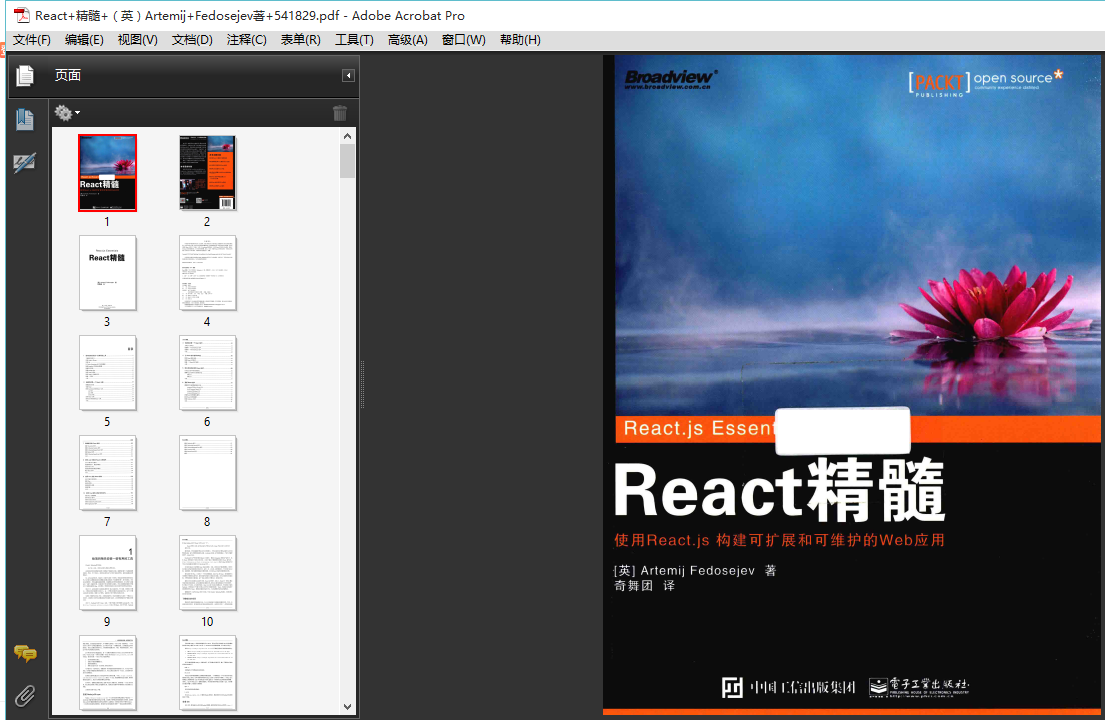The width and height of the screenshot is (1105, 720).
Task: Open page options gear dropdown
Action: pyautogui.click(x=67, y=113)
